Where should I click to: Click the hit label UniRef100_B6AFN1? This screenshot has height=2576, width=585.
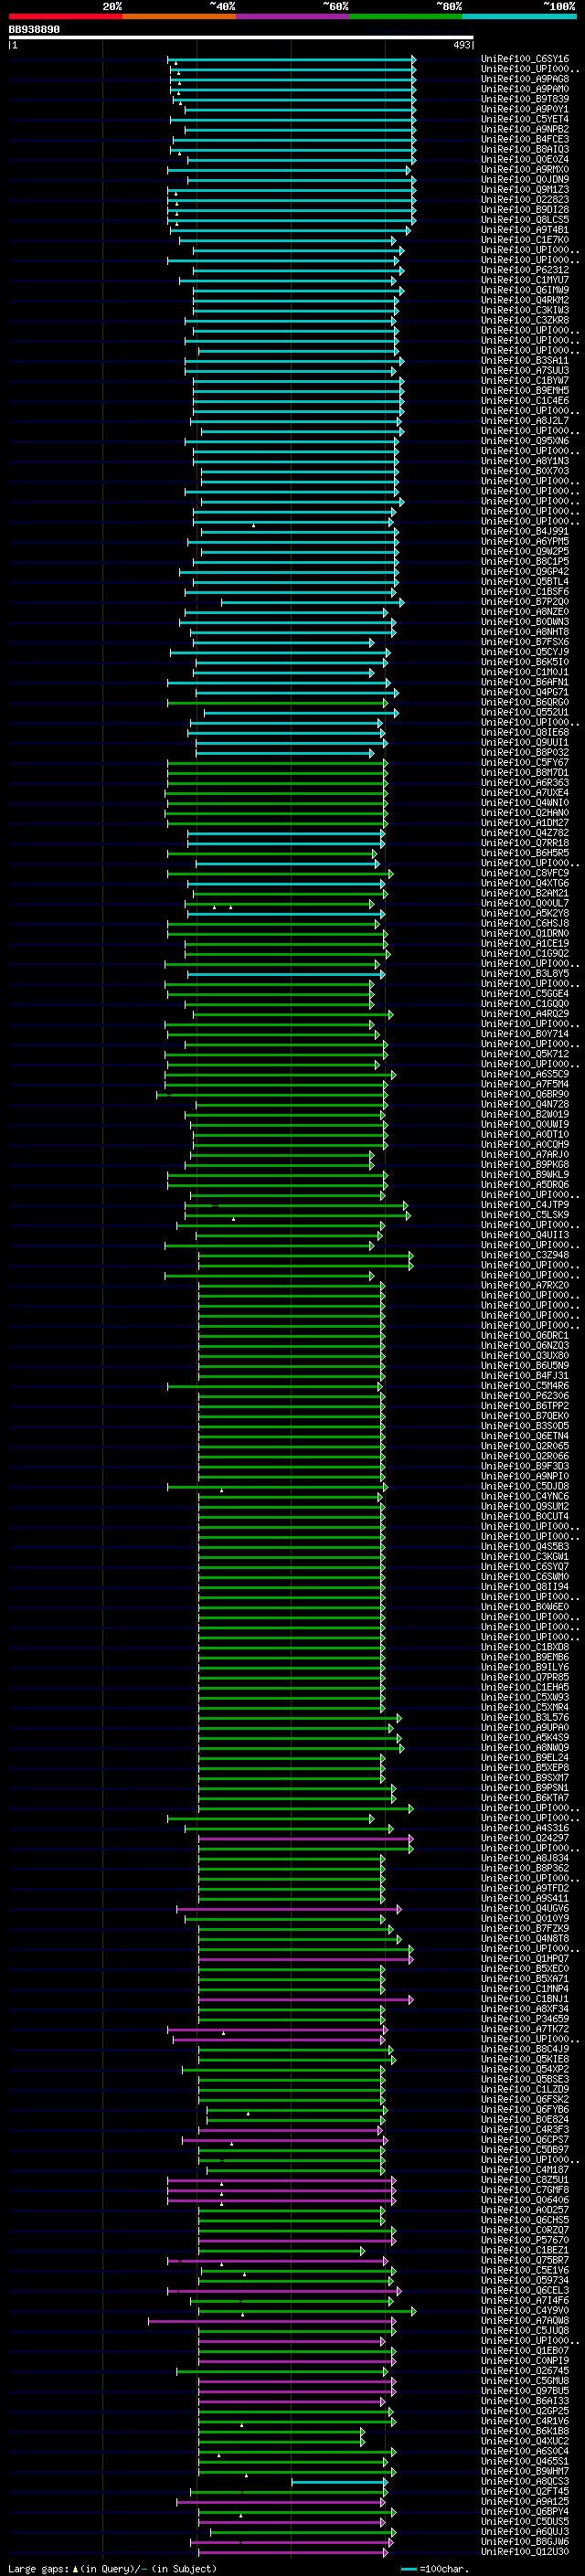[525, 682]
